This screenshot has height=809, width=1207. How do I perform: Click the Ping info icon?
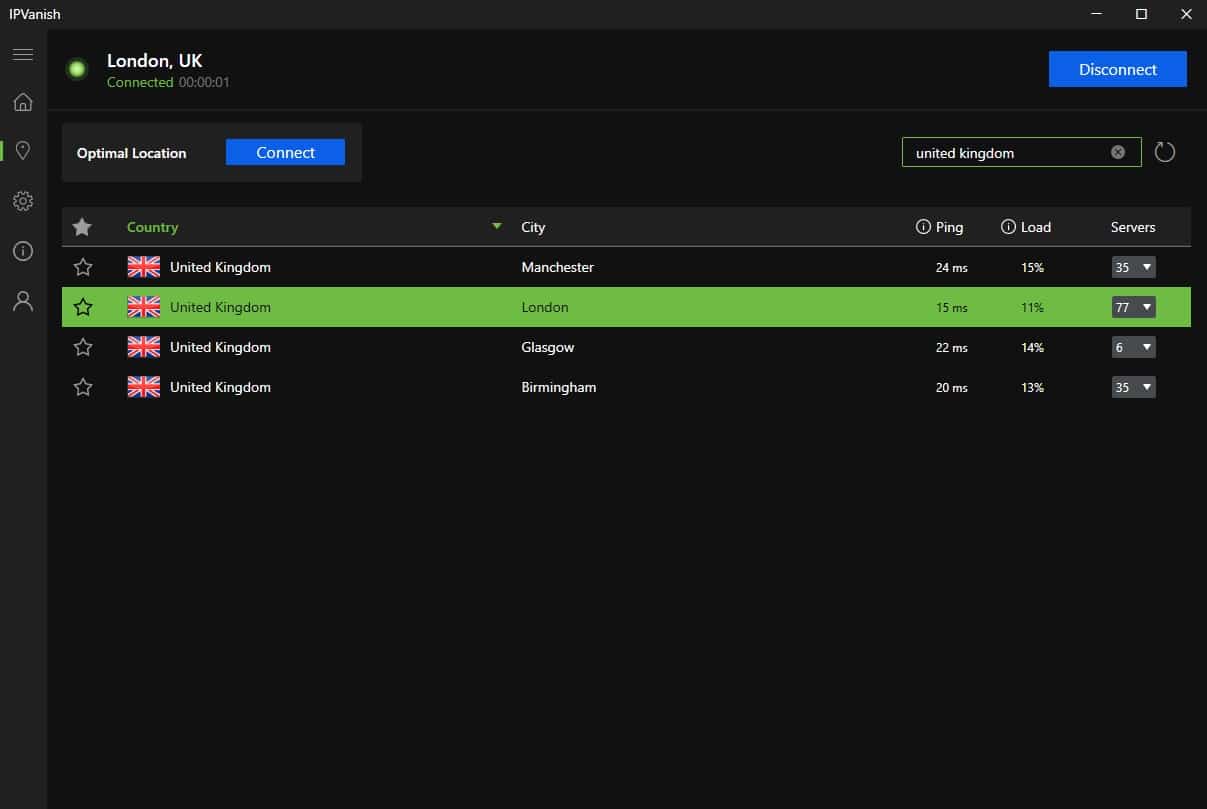(923, 227)
